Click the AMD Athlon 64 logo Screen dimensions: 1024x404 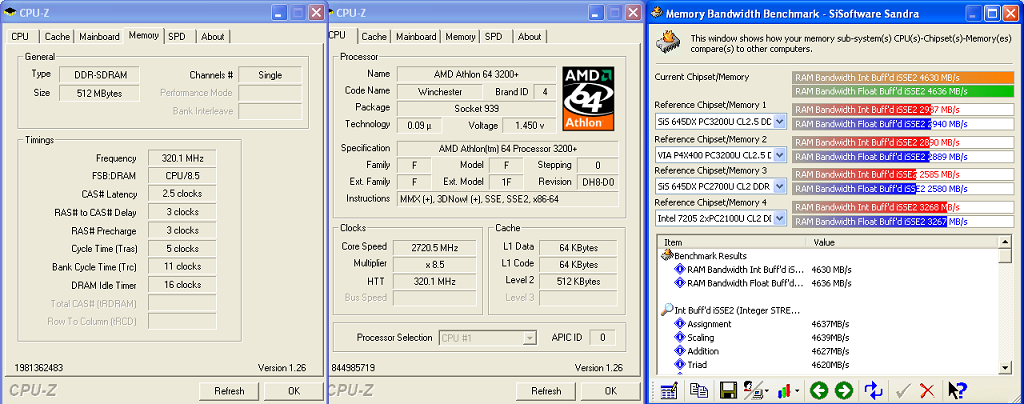(x=587, y=97)
